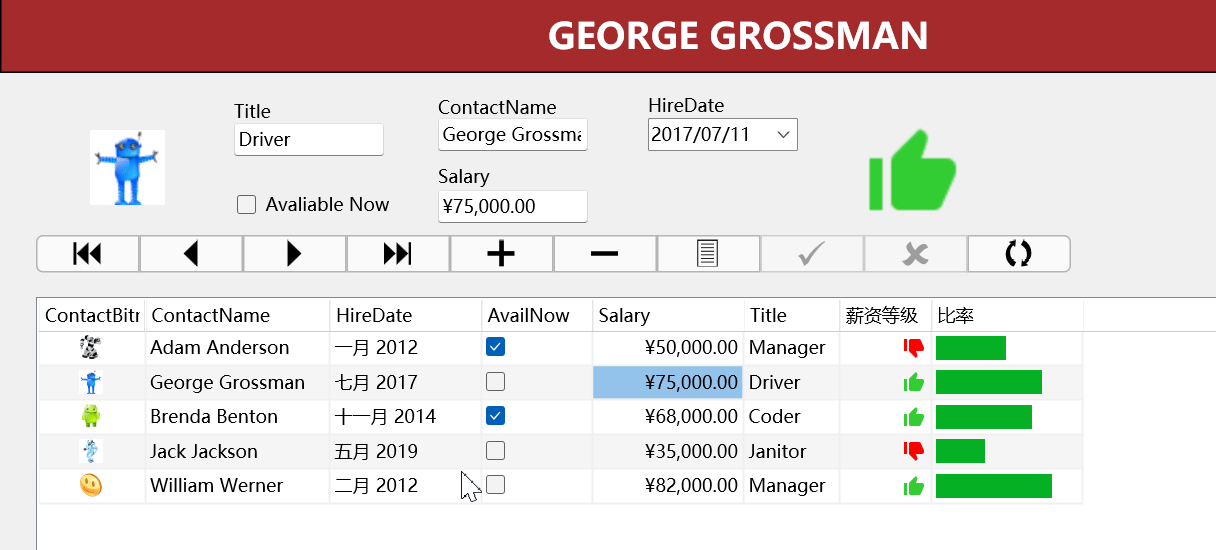Image resolution: width=1216 pixels, height=550 pixels.
Task: Uncheck AvailNow for Adam Anderson
Action: coord(495,347)
